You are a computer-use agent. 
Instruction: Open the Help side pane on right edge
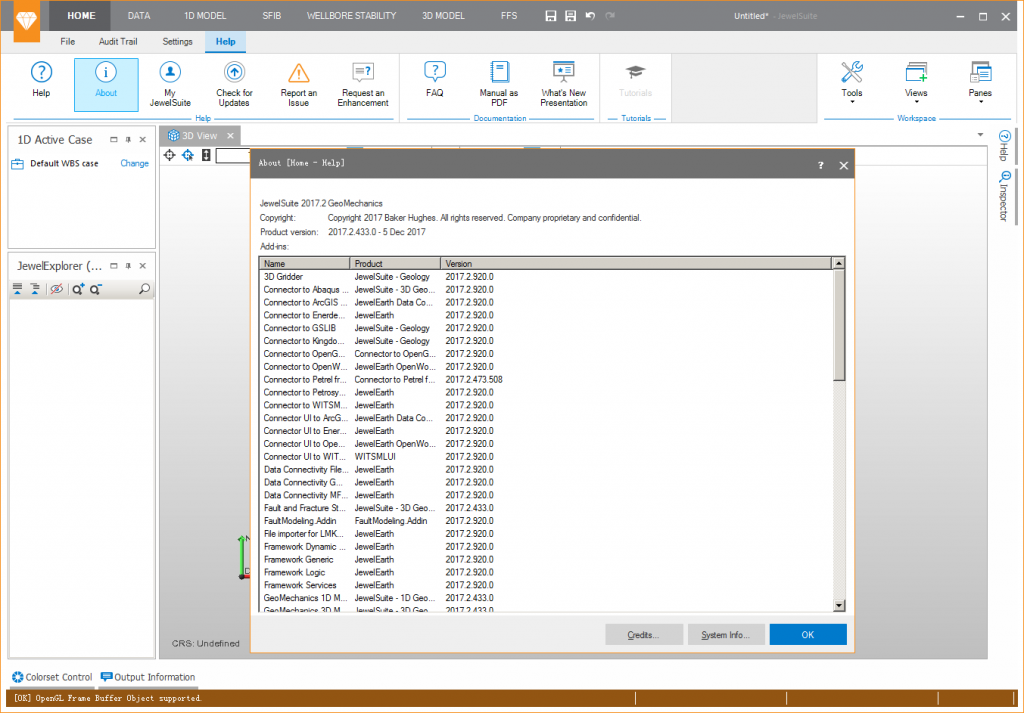[x=1004, y=146]
